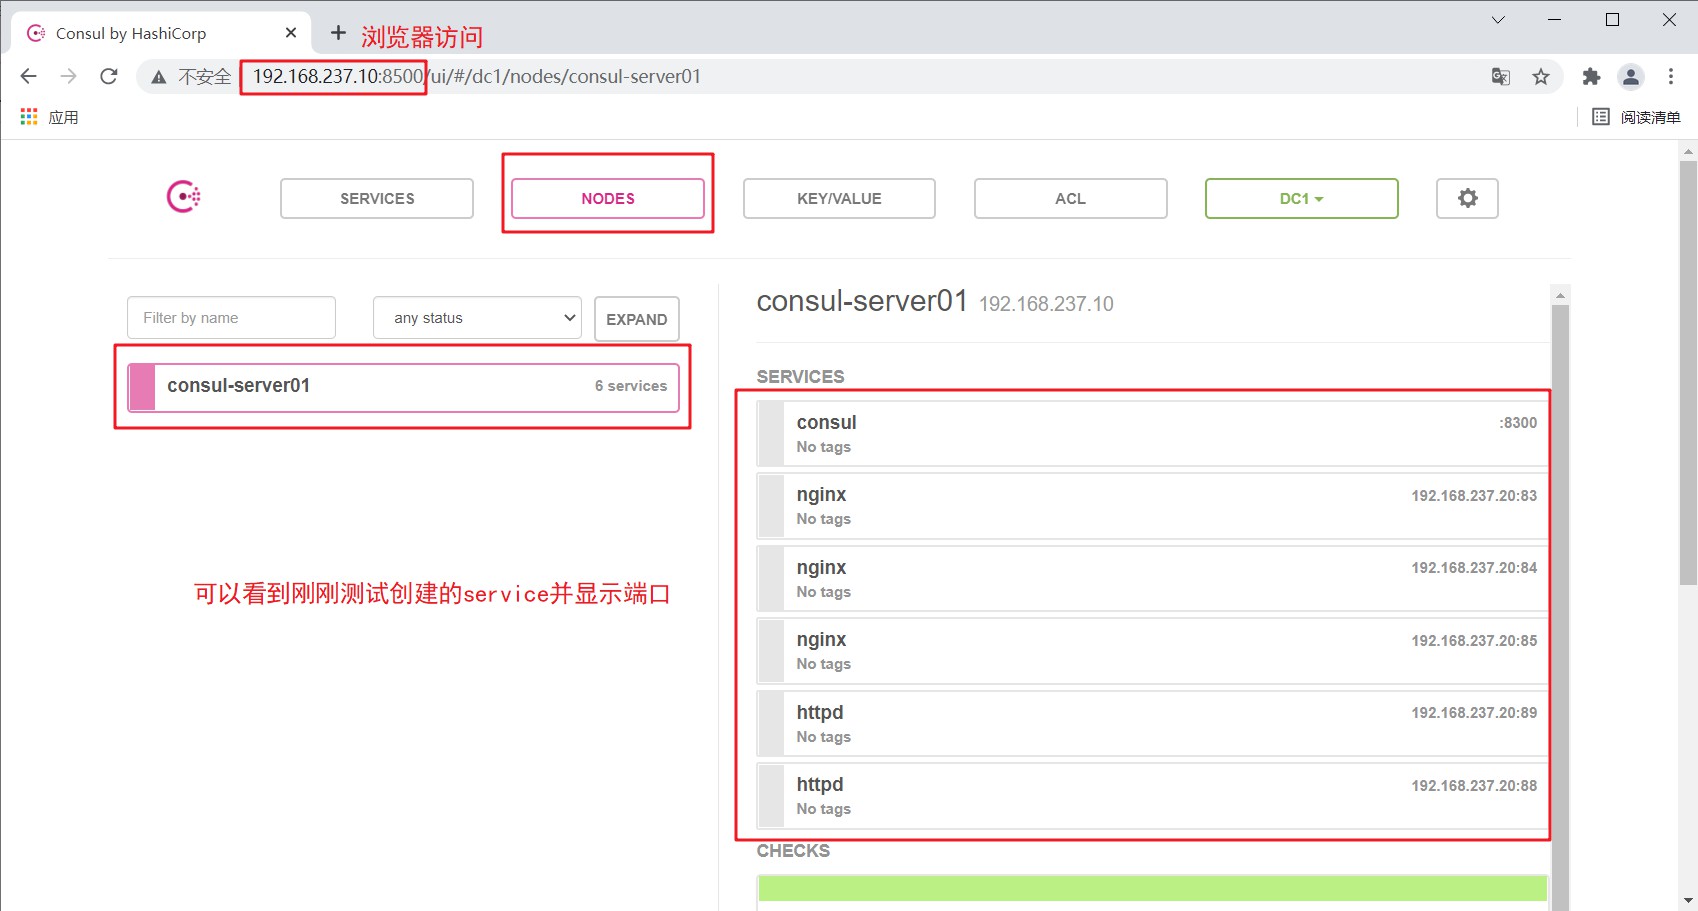The image size is (1698, 911).
Task: Focus the Filter by name field
Action: [231, 318]
